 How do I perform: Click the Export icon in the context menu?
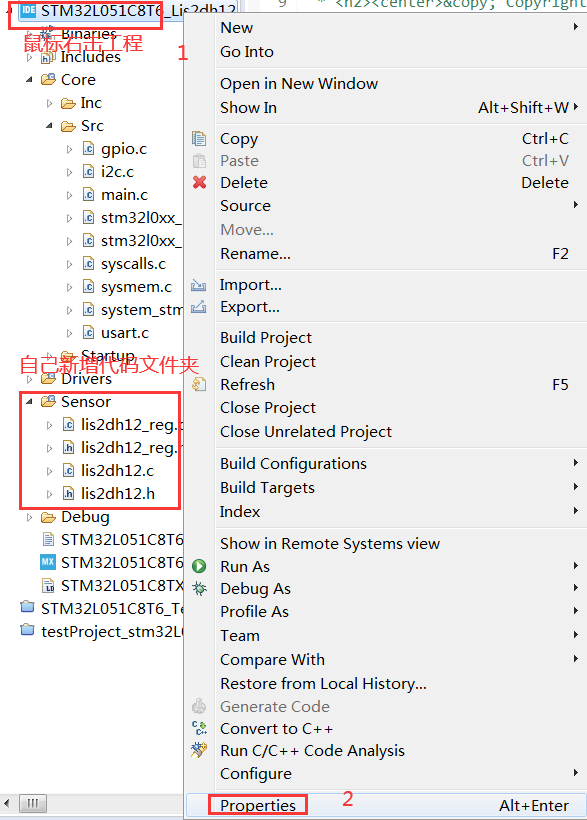[197, 306]
